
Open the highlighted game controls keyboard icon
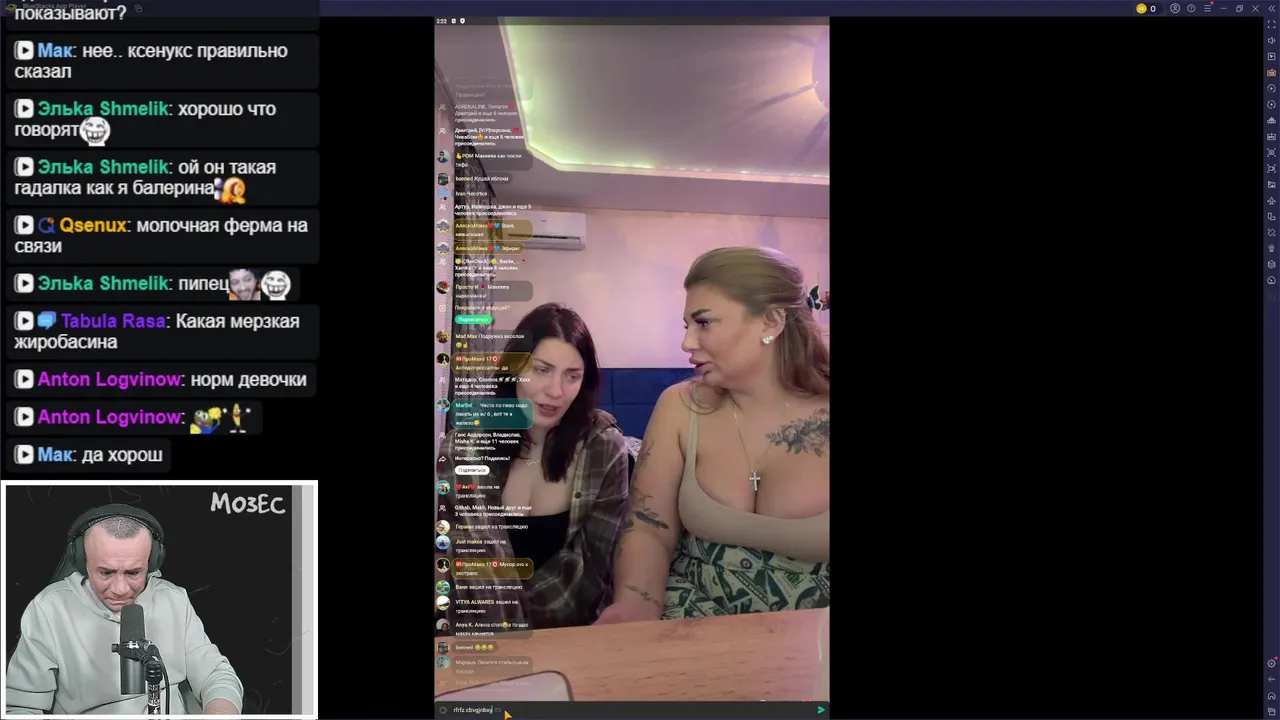pos(1272,73)
